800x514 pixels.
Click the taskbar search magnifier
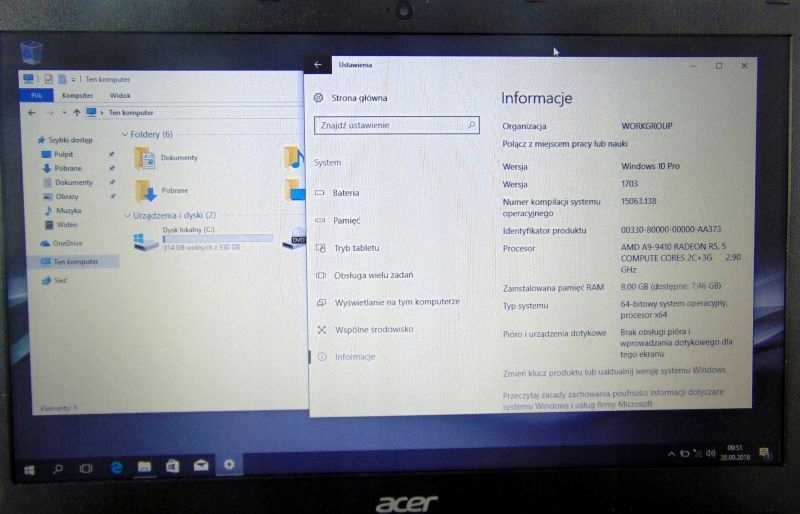[58, 469]
